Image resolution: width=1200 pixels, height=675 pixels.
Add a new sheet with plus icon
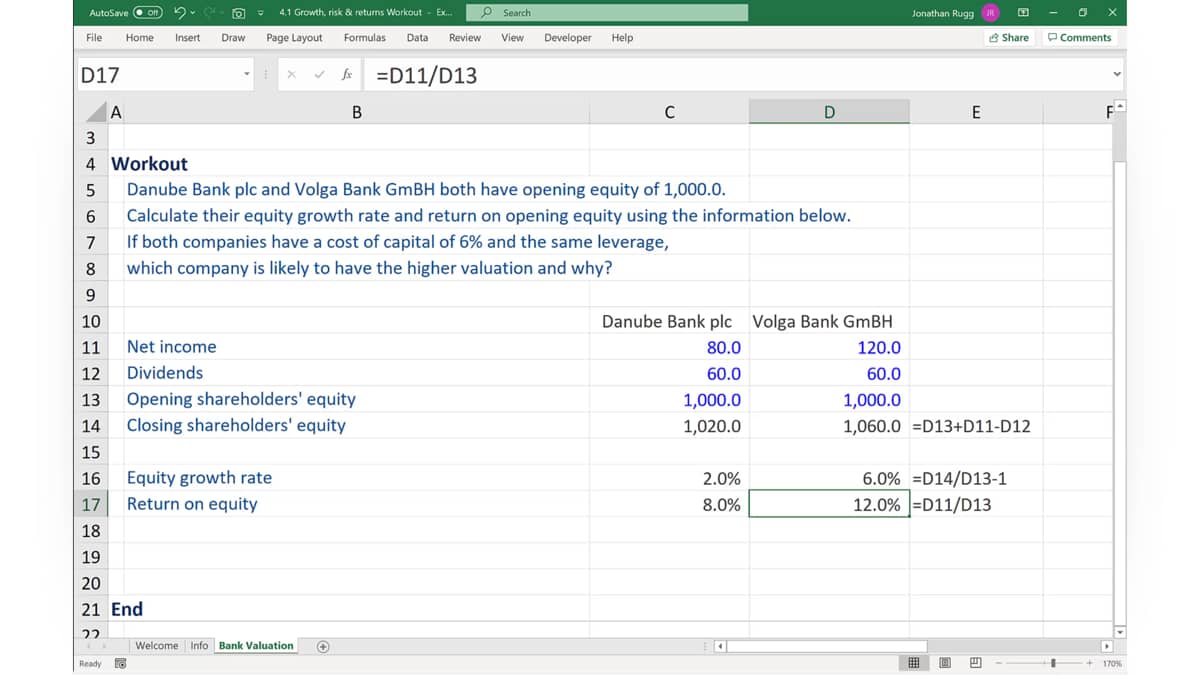click(323, 646)
